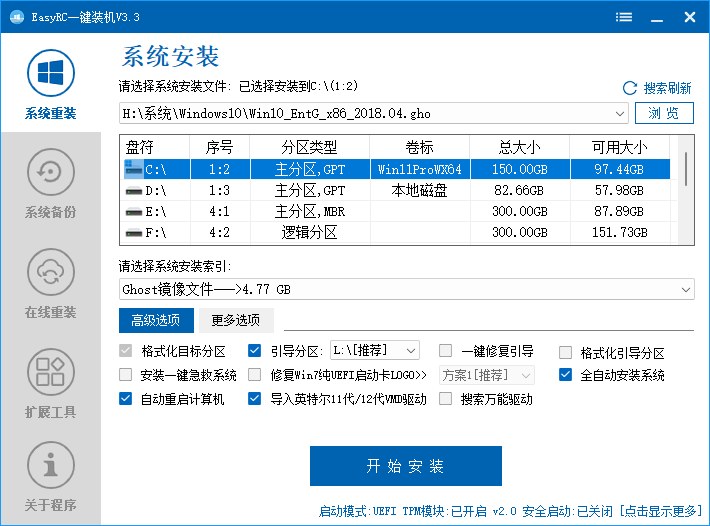
Task: Sort by the 盘符 column header
Action: [x=155, y=147]
